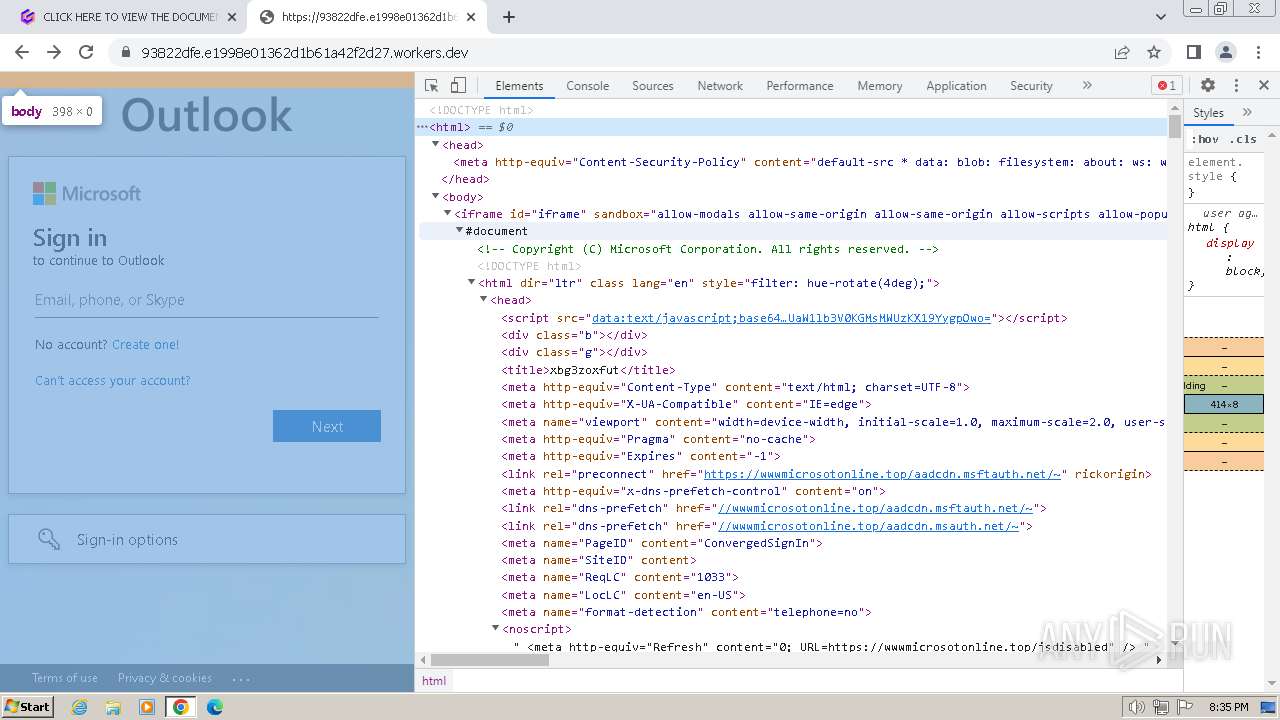Collapse the first head node
Image resolution: width=1280 pixels, height=720 pixels.
[436, 145]
